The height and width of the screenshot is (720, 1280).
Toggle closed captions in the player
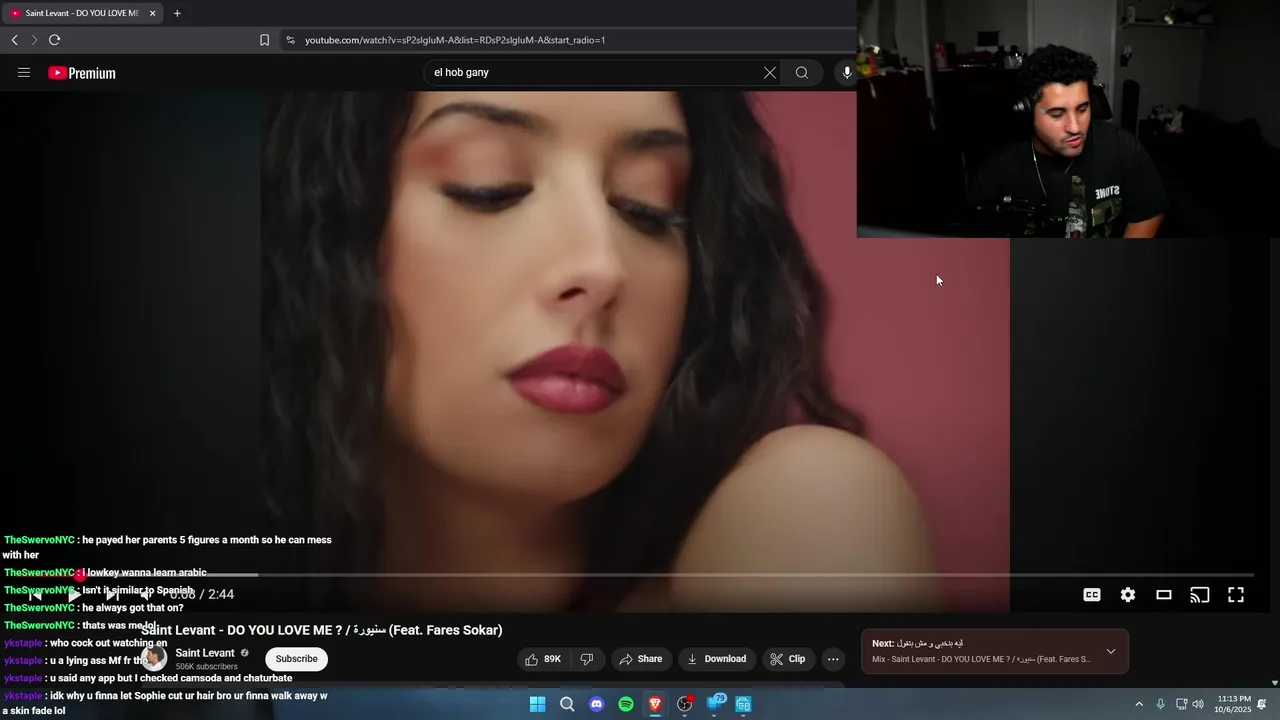coord(1092,595)
